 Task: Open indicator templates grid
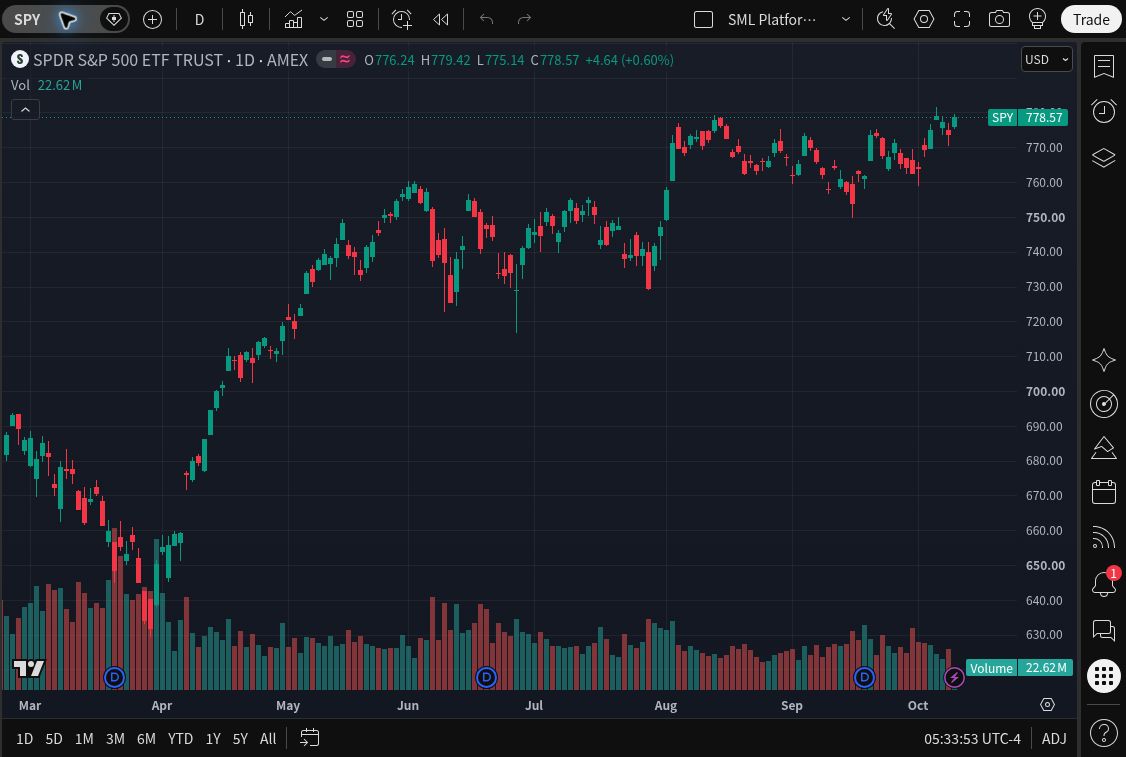355,19
